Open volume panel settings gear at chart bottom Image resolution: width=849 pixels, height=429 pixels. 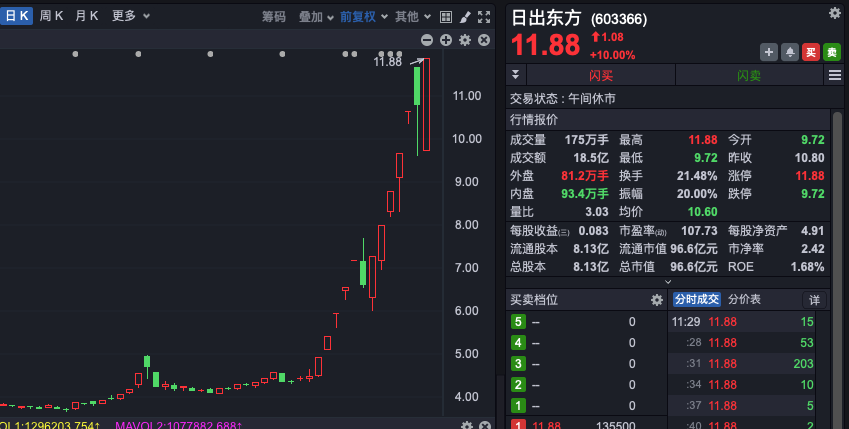pyautogui.click(x=467, y=426)
